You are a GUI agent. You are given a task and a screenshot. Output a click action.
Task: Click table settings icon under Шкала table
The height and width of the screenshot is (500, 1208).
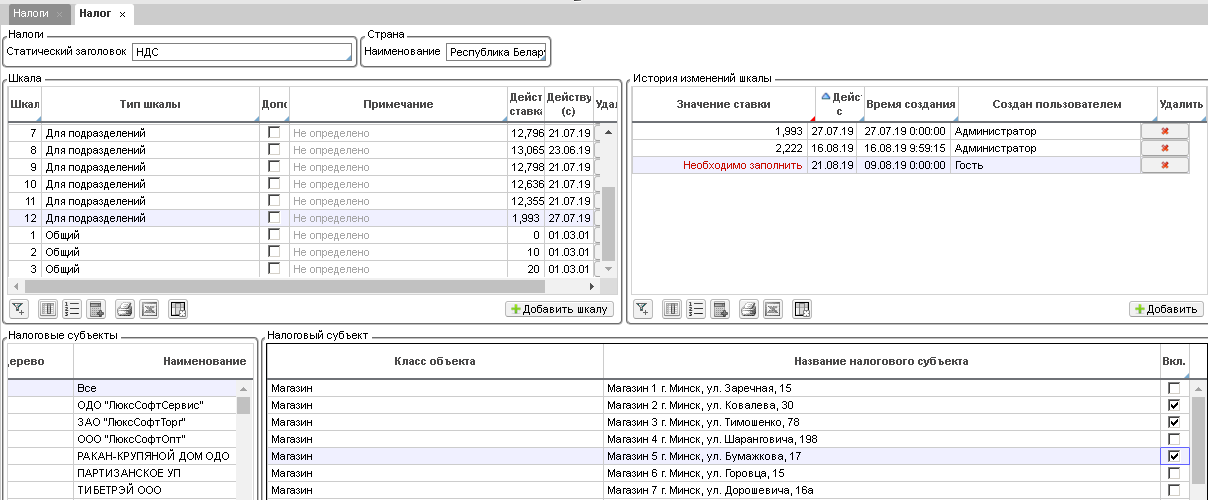[178, 309]
